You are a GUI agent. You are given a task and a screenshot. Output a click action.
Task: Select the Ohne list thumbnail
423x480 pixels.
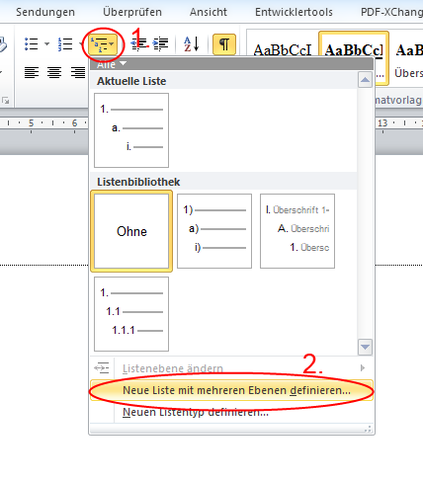pyautogui.click(x=131, y=231)
